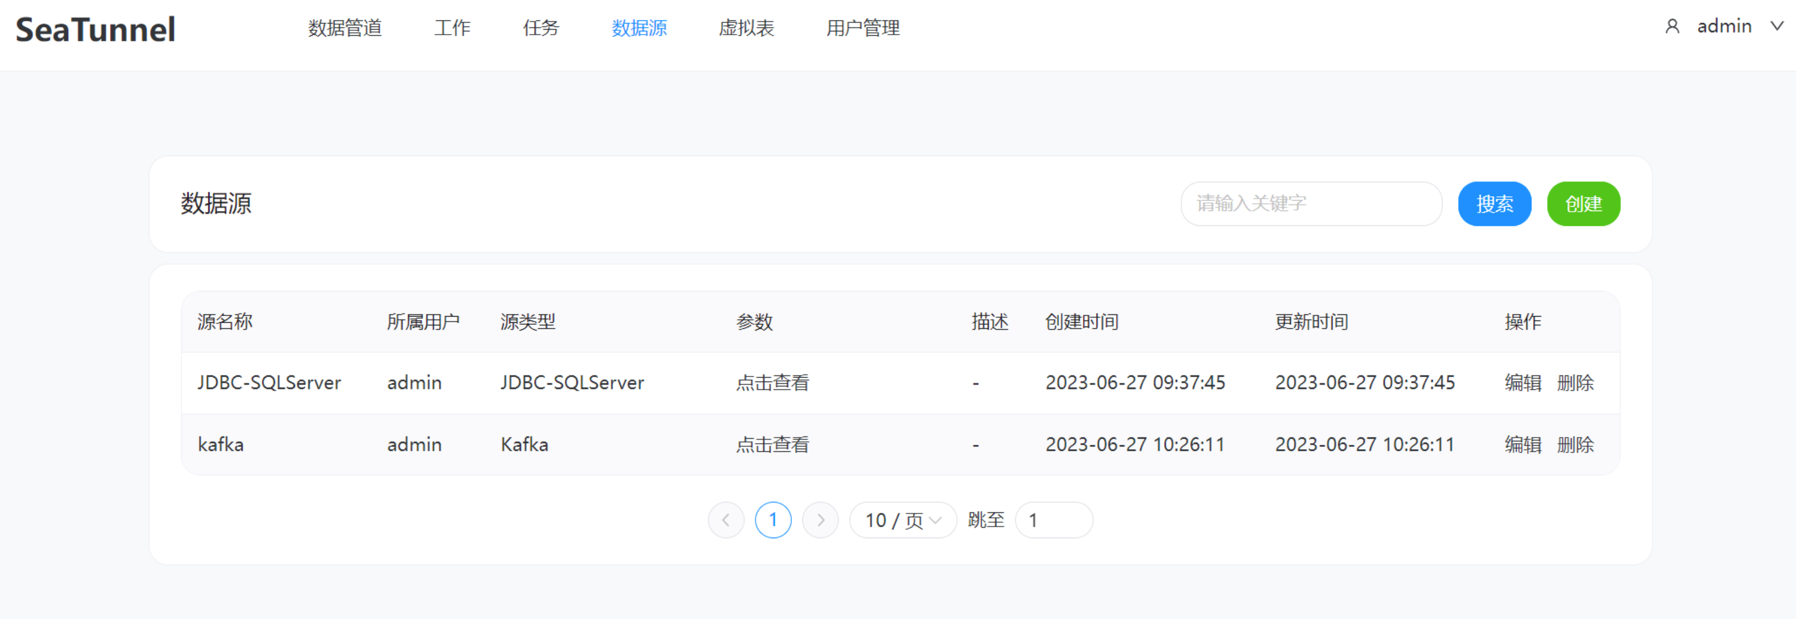The image size is (1796, 619).
Task: Click update time of JDBC-SQLServer row
Action: 1365,383
